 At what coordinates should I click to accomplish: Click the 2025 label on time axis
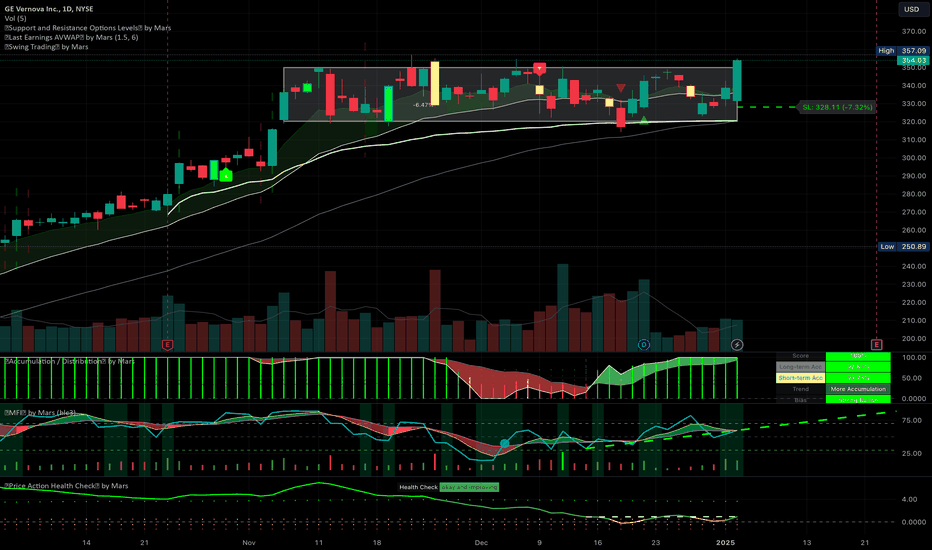click(x=726, y=542)
